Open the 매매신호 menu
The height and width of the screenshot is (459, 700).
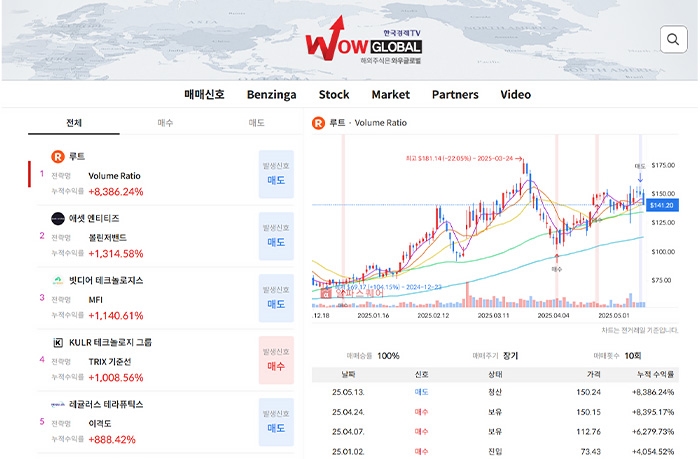coord(205,95)
